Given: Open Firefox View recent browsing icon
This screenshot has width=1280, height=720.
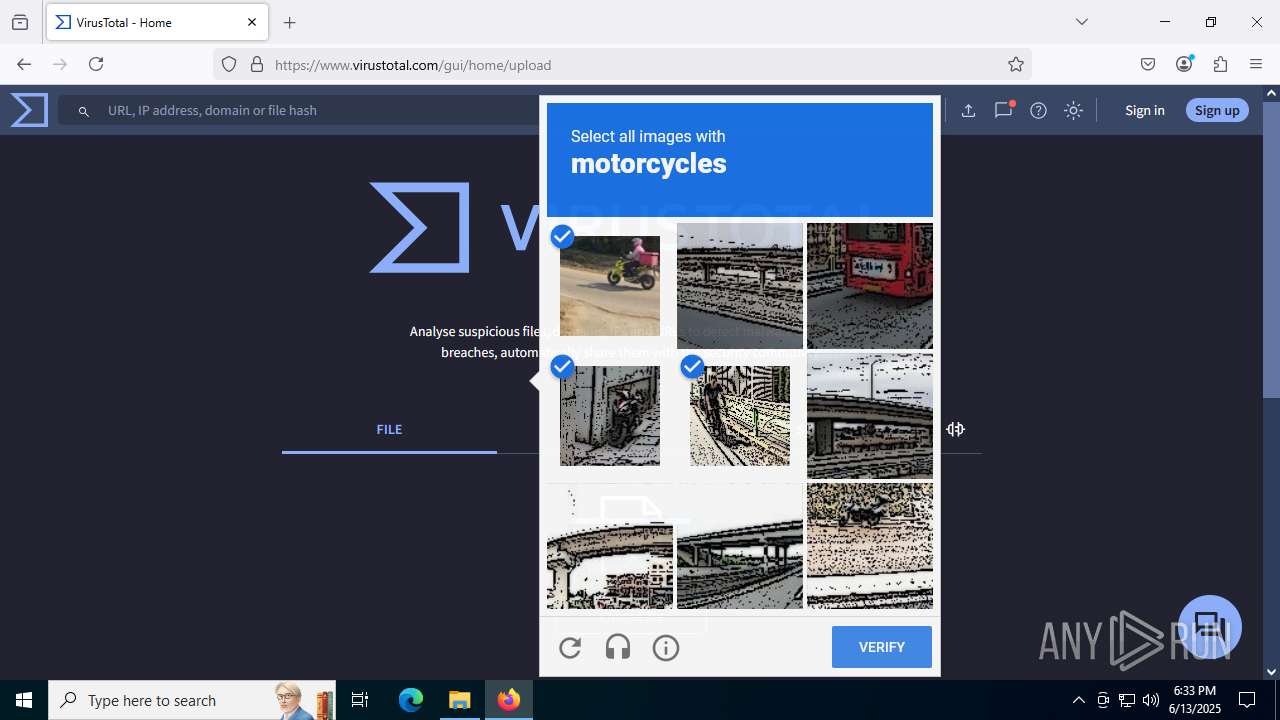Looking at the screenshot, I should click(x=20, y=22).
